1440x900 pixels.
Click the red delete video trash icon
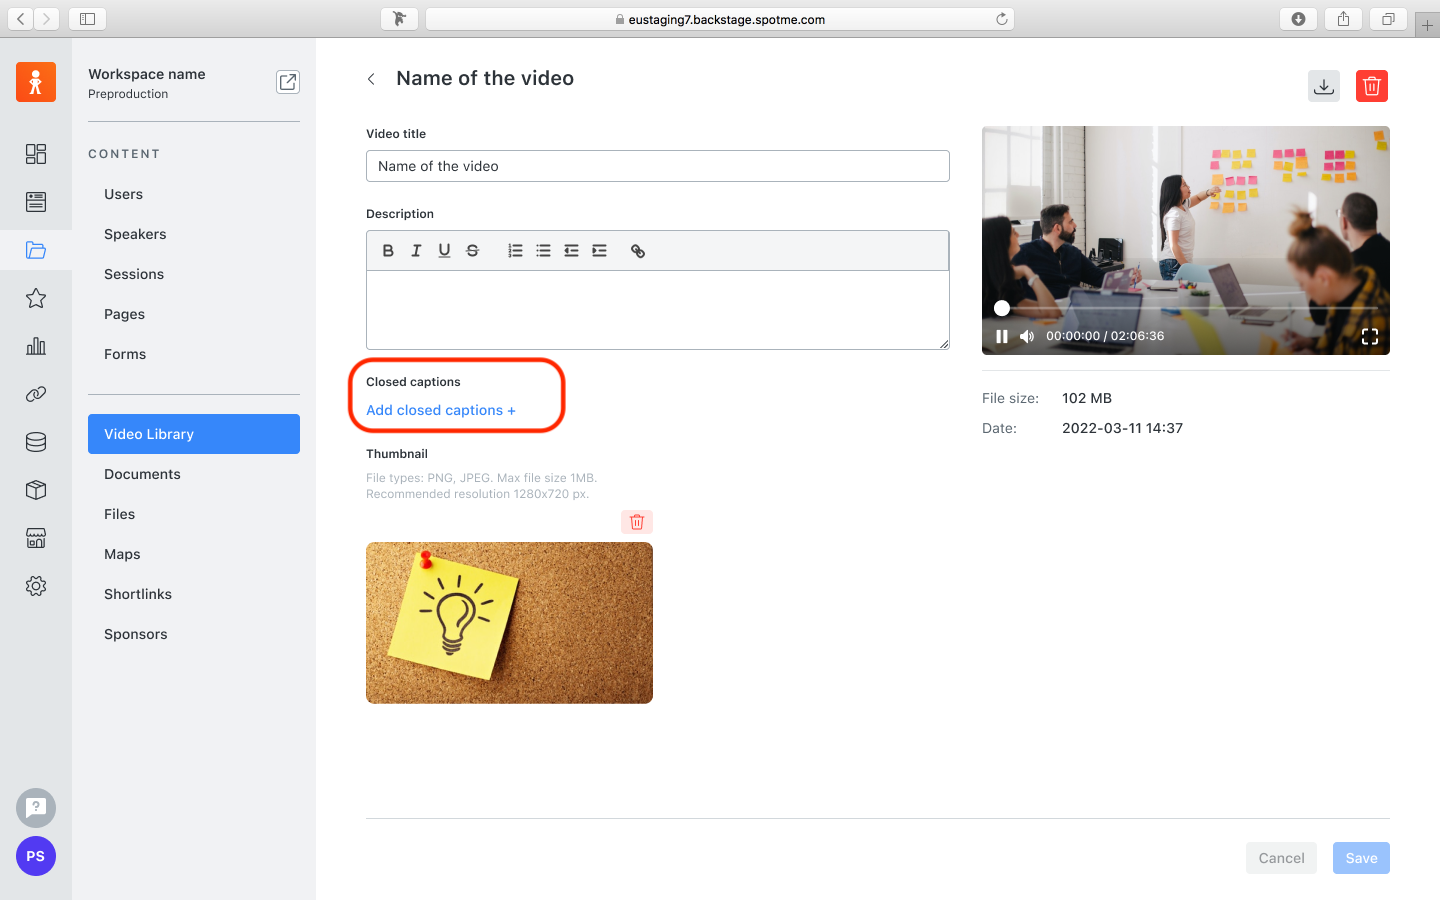1371,86
